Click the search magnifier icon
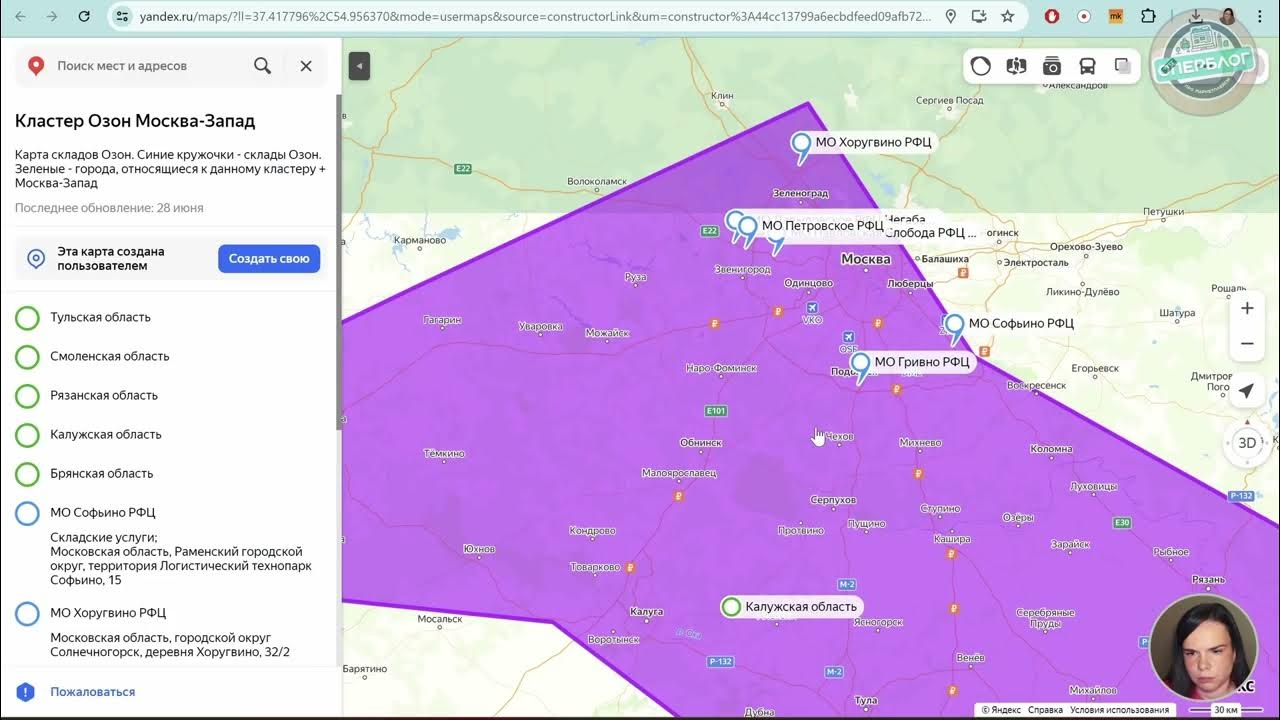This screenshot has width=1280, height=720. click(262, 66)
